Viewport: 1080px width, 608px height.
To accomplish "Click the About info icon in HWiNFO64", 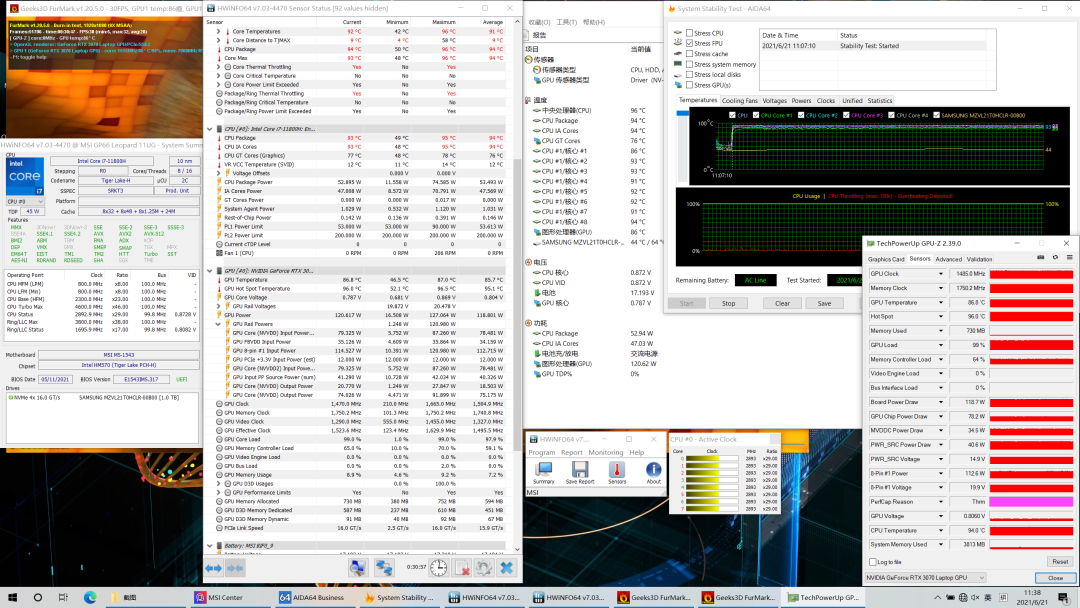I will pos(653,469).
